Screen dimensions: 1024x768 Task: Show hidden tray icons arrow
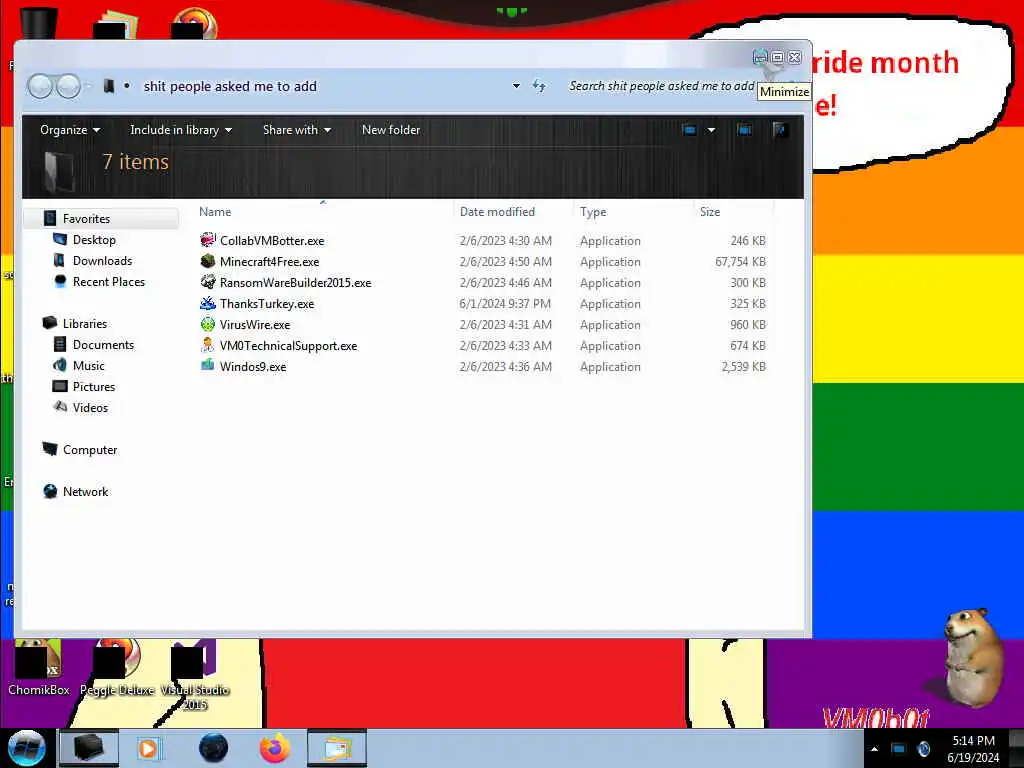pyautogui.click(x=874, y=749)
